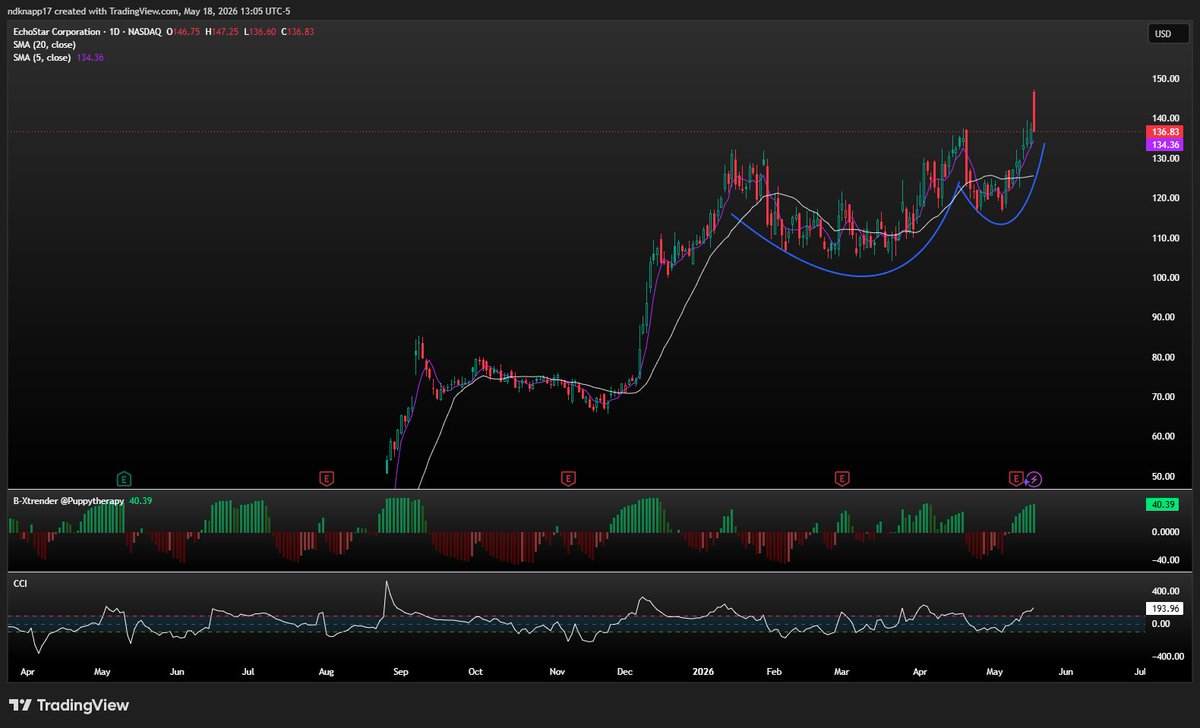Click the 1D interval in the chart title
Viewport: 1200px width, 728px height.
click(x=114, y=32)
